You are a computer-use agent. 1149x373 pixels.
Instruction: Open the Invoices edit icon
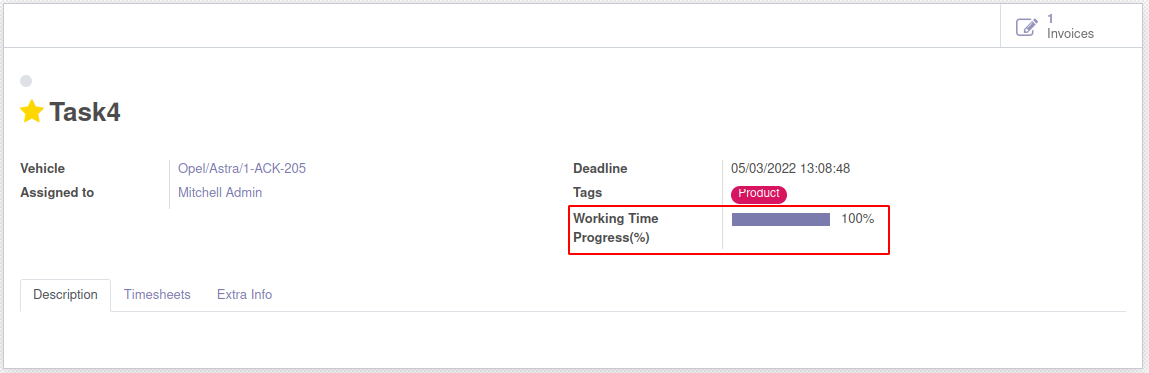pos(1027,27)
